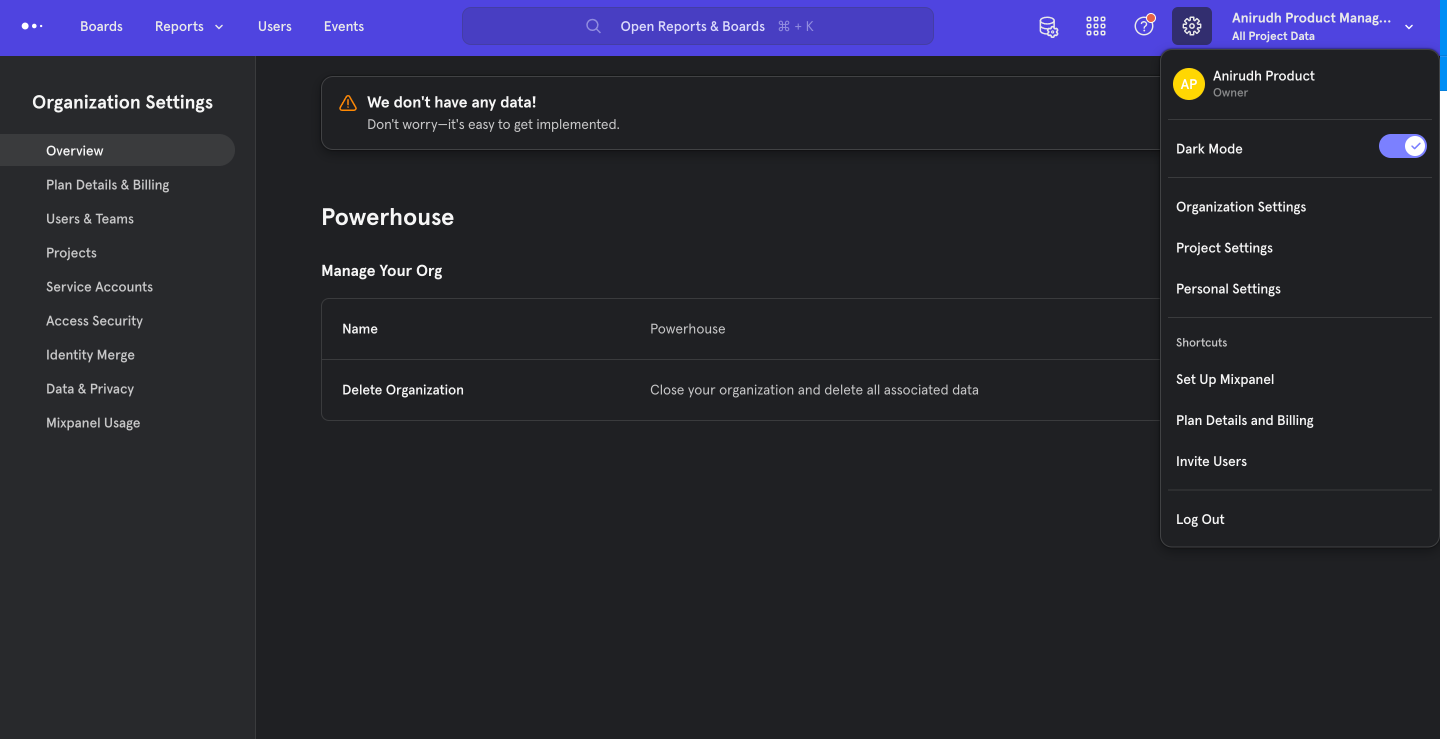1447x739 pixels.
Task: Click the Mixpanel logo icon
Action: pyautogui.click(x=32, y=26)
